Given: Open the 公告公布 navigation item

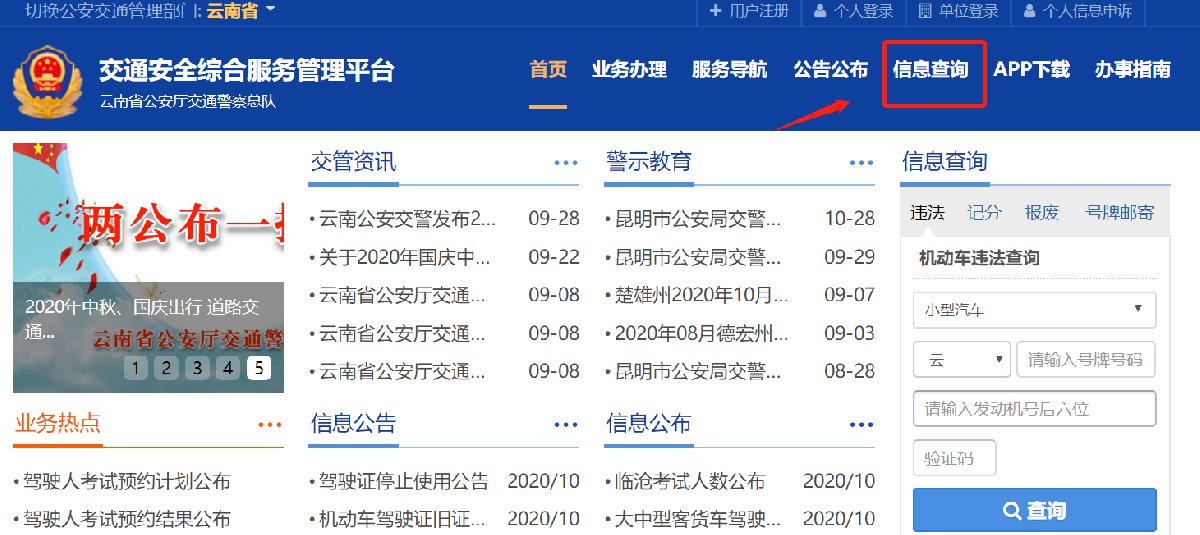Looking at the screenshot, I should [831, 70].
